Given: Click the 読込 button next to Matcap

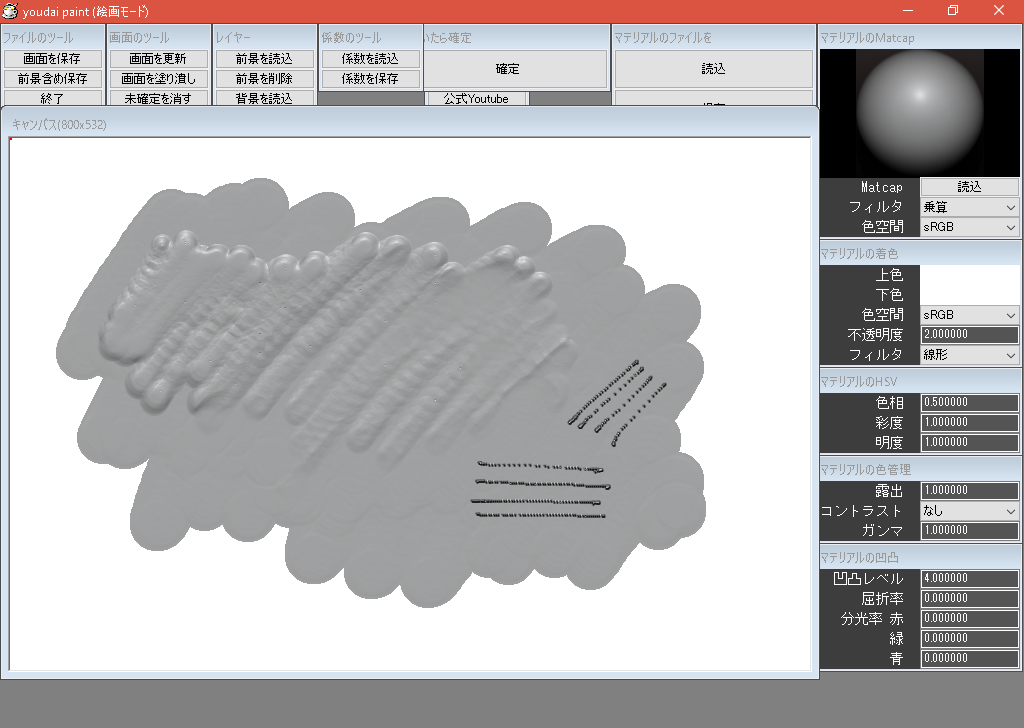Looking at the screenshot, I should coord(968,186).
